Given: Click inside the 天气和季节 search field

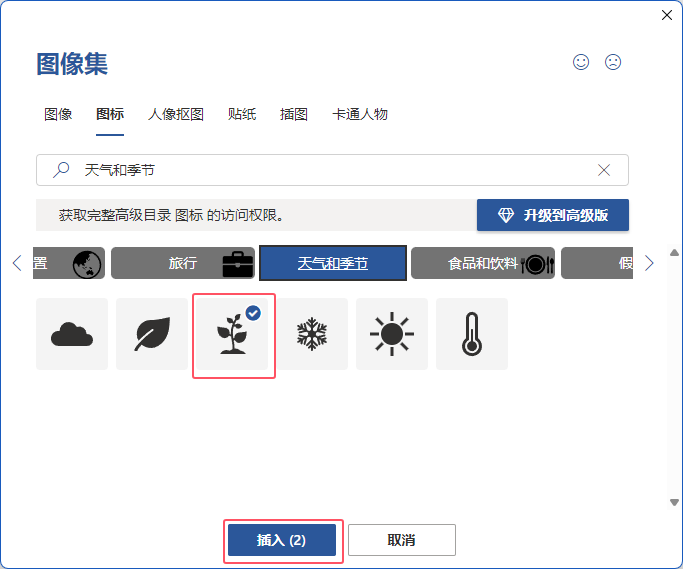Looking at the screenshot, I should [332, 170].
